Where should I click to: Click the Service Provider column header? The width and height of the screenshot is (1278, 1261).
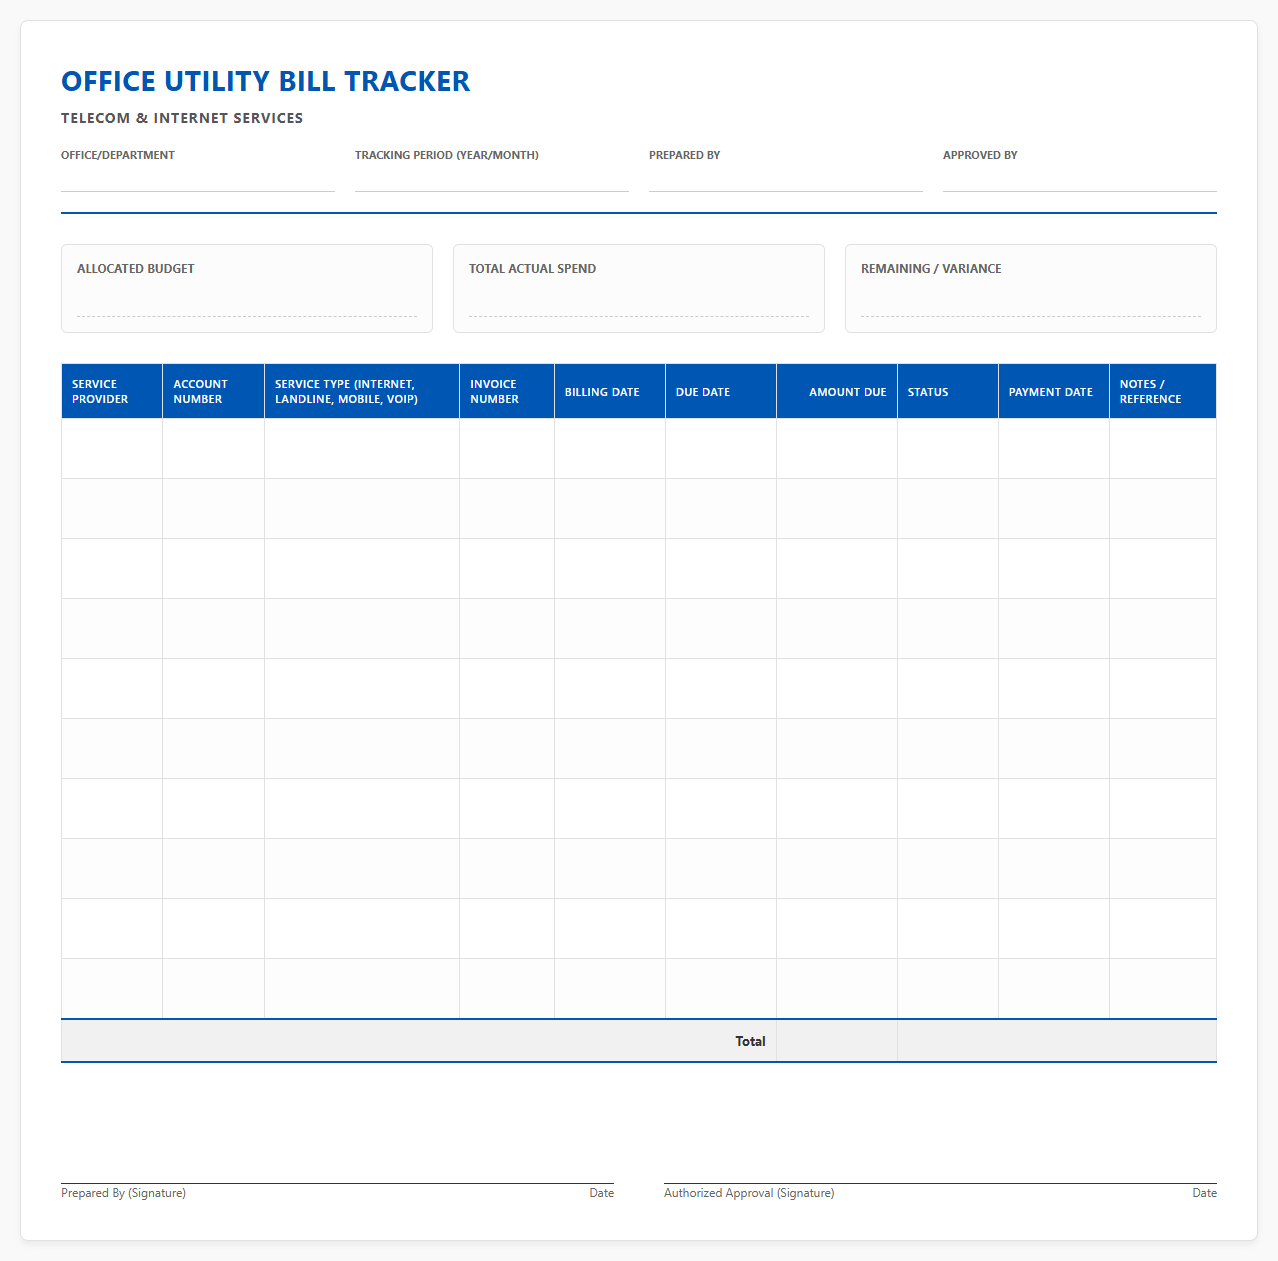pyautogui.click(x=112, y=391)
